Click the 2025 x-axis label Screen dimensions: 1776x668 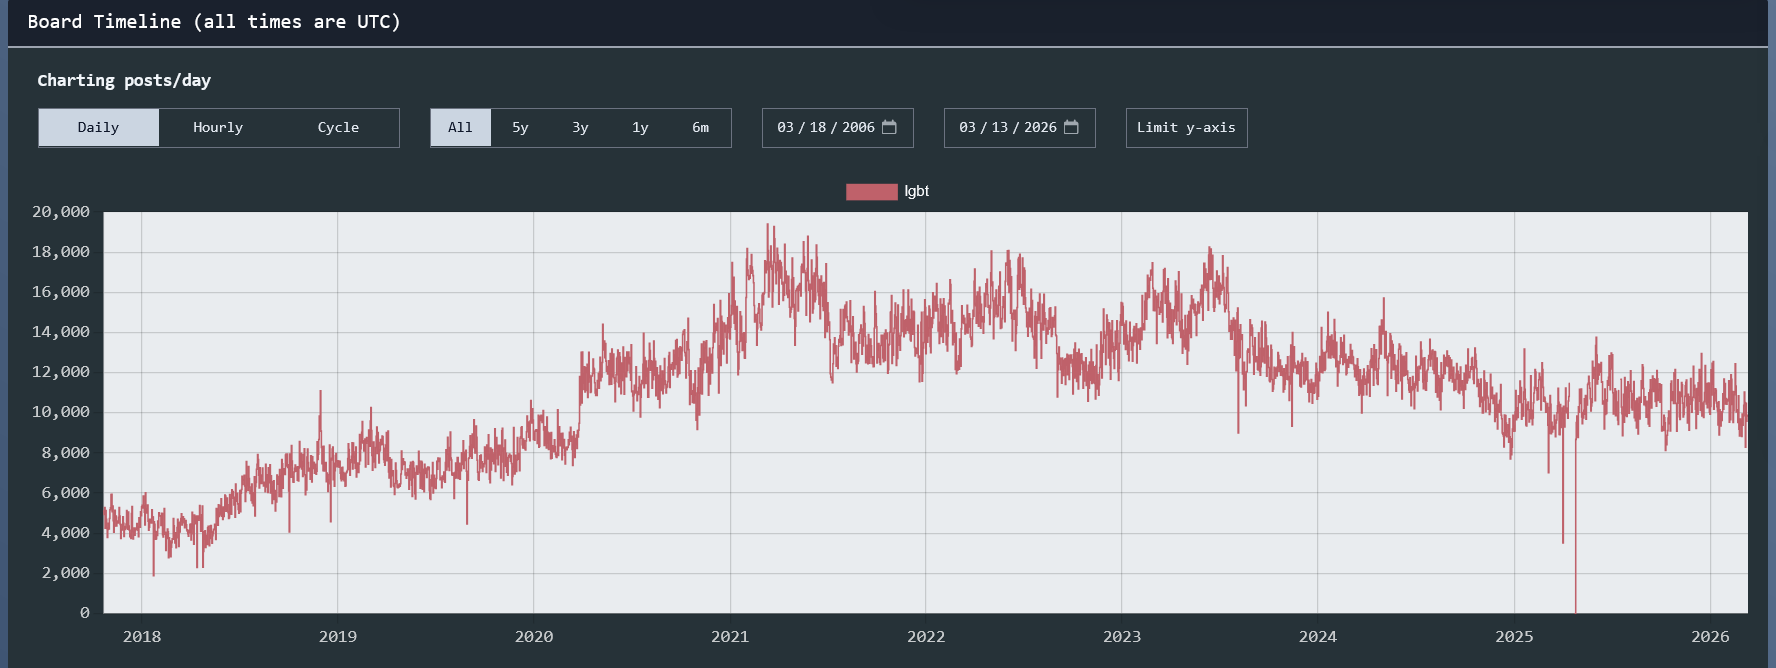coord(1514,636)
